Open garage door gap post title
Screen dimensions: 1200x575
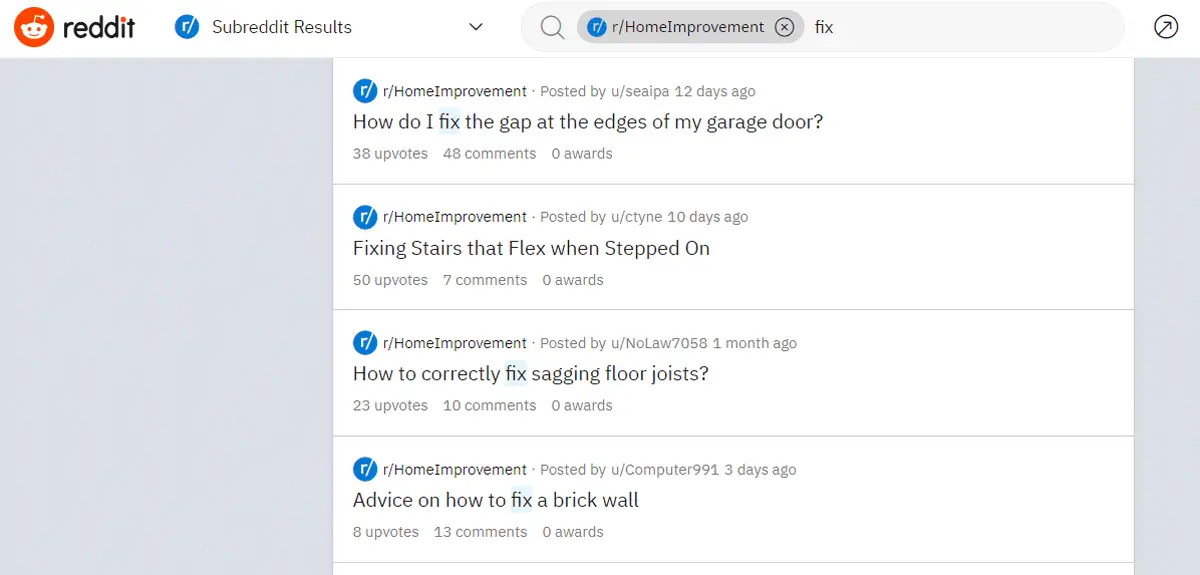[x=588, y=122]
